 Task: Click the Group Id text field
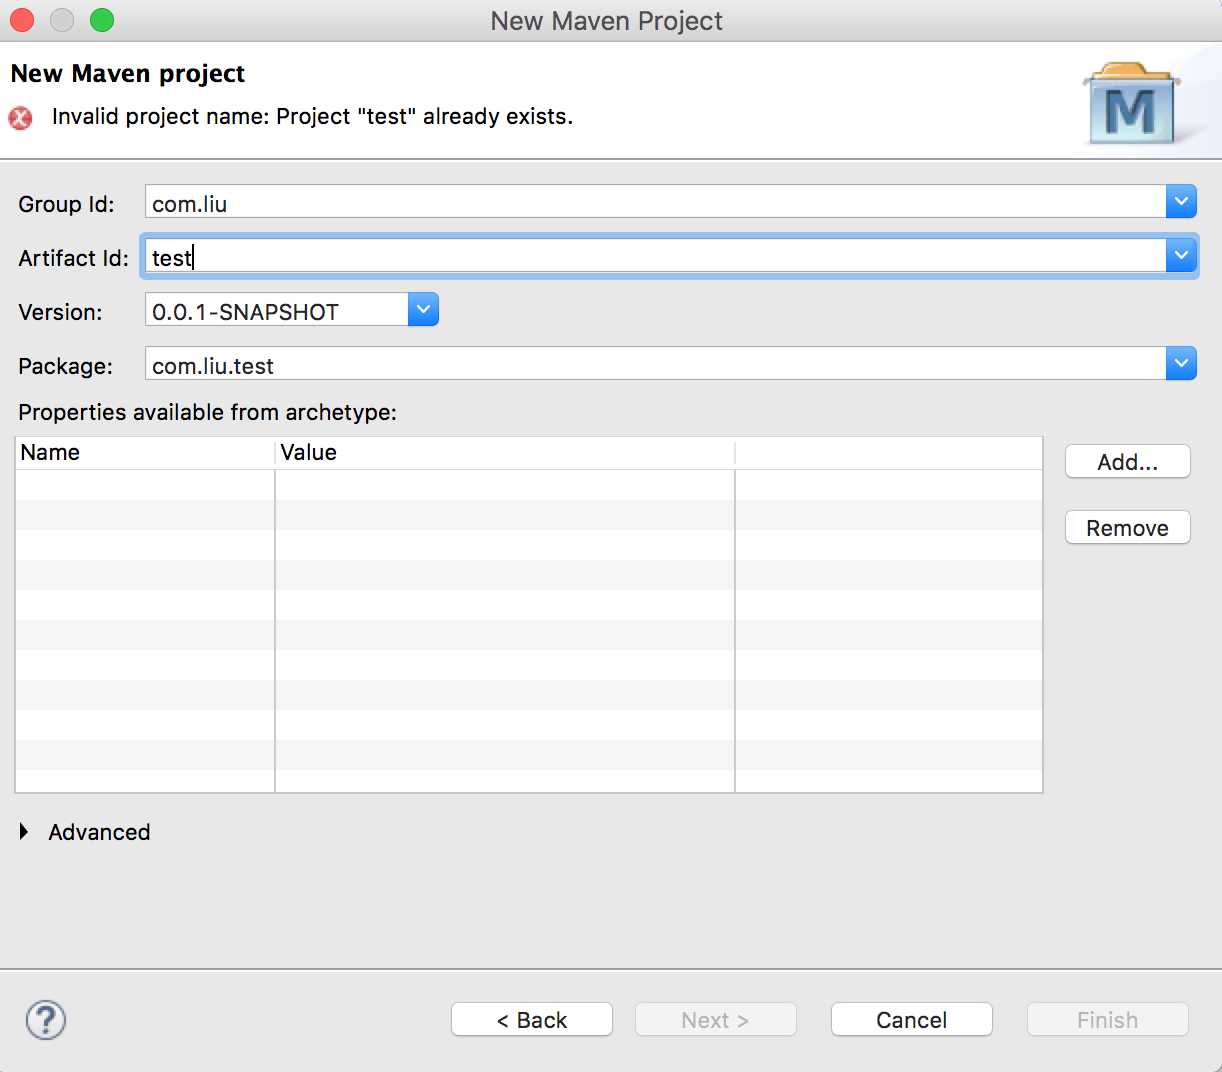click(655, 202)
